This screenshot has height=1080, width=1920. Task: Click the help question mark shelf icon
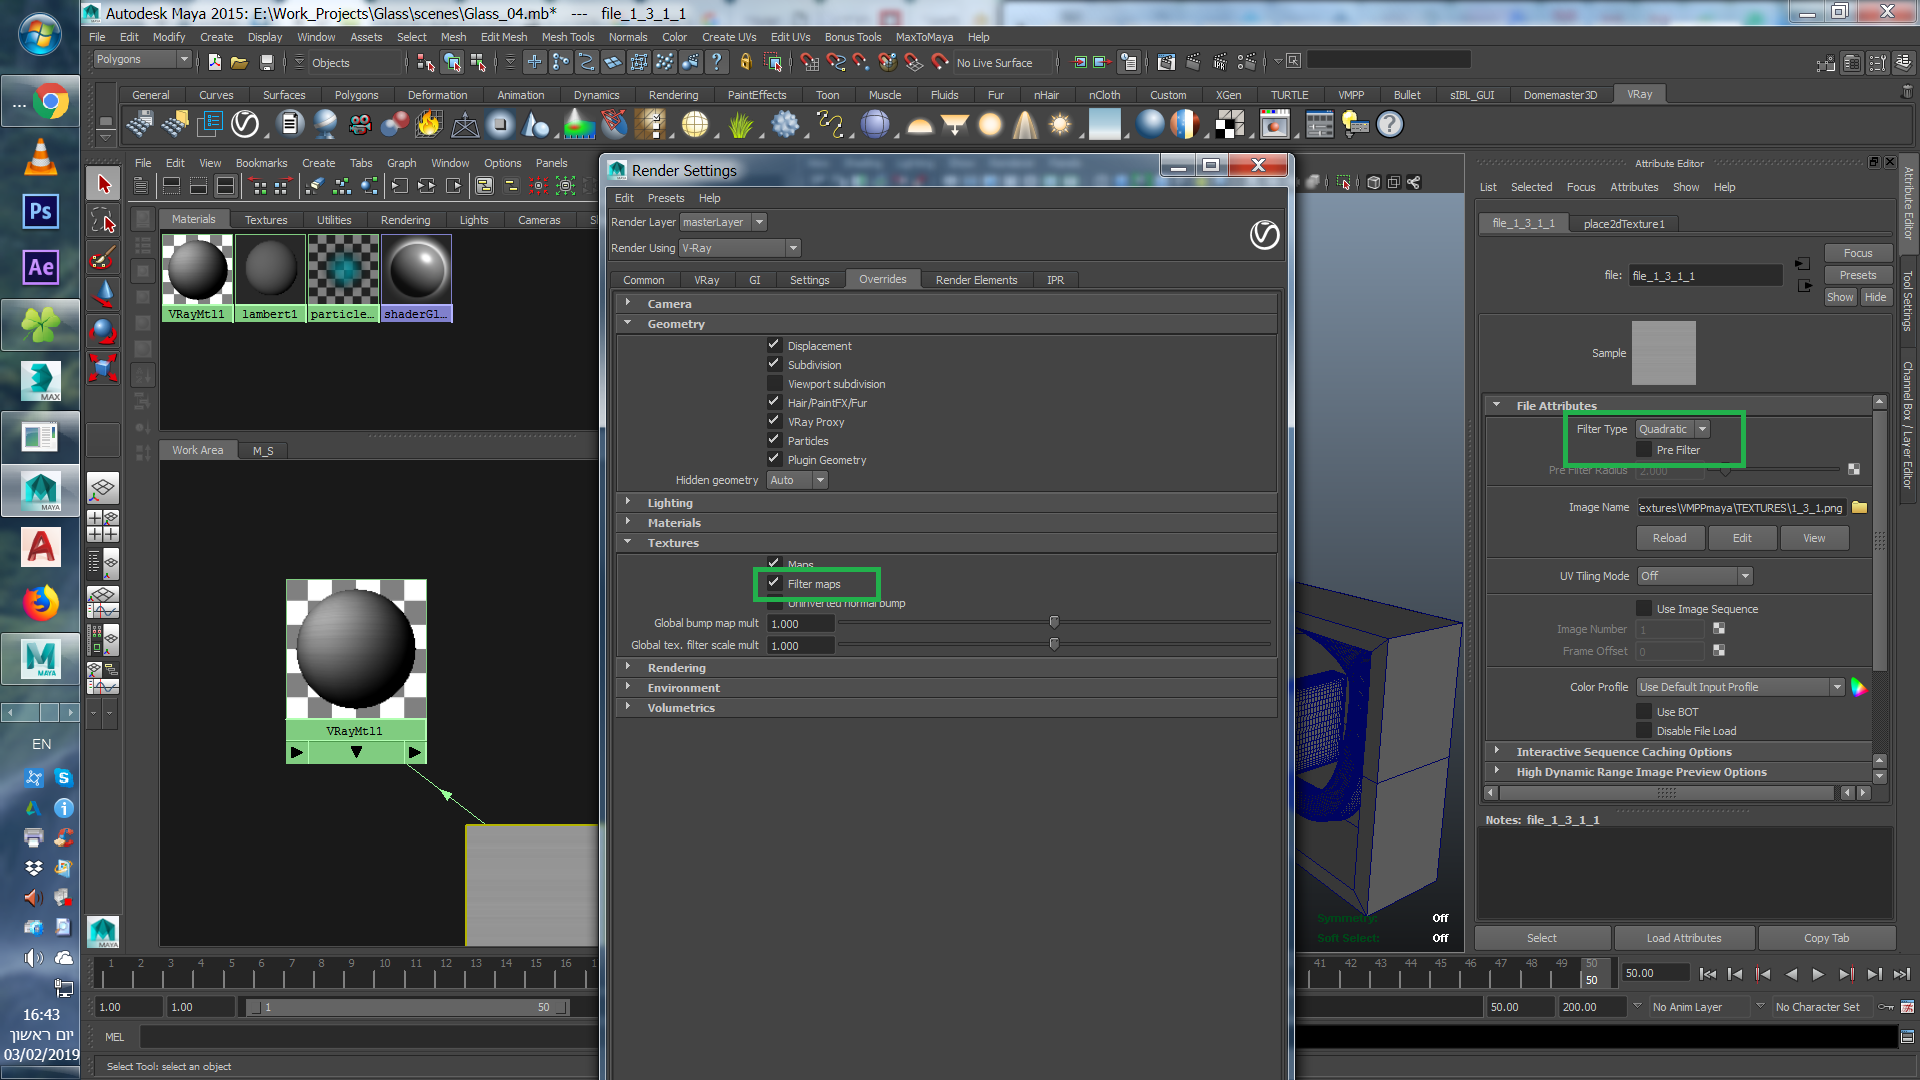coord(1390,124)
